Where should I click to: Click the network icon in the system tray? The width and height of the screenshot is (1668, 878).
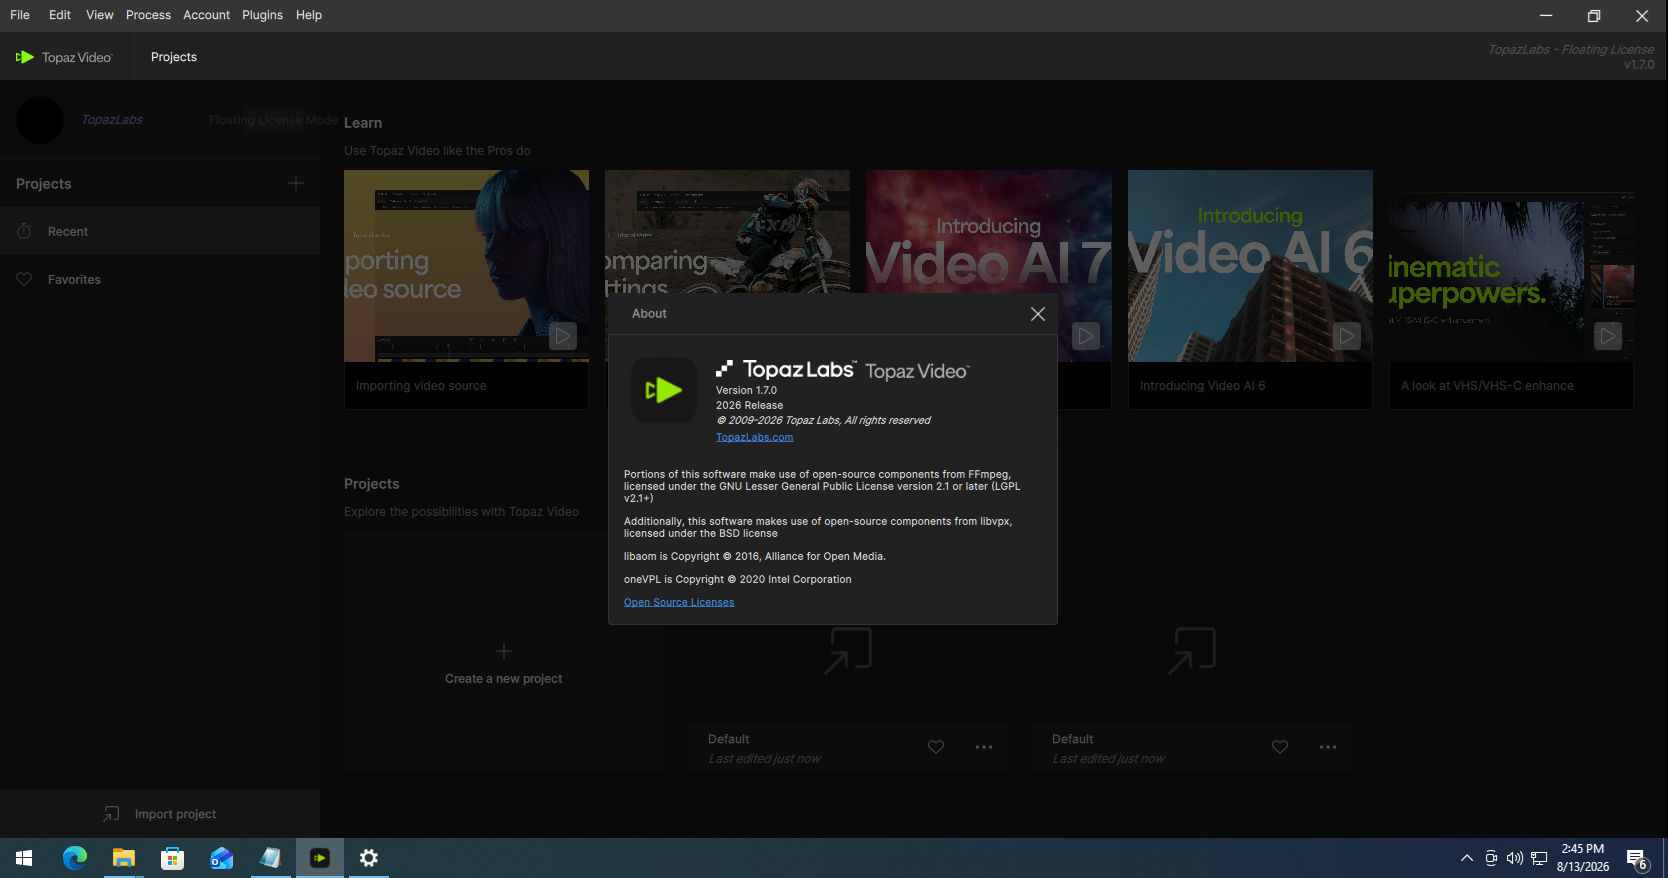tap(1539, 858)
